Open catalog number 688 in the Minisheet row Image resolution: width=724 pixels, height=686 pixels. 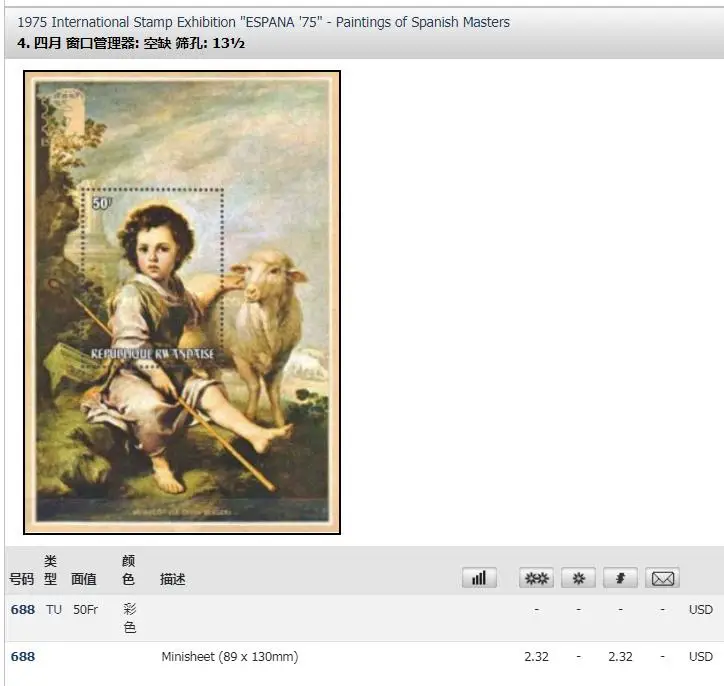pos(23,656)
